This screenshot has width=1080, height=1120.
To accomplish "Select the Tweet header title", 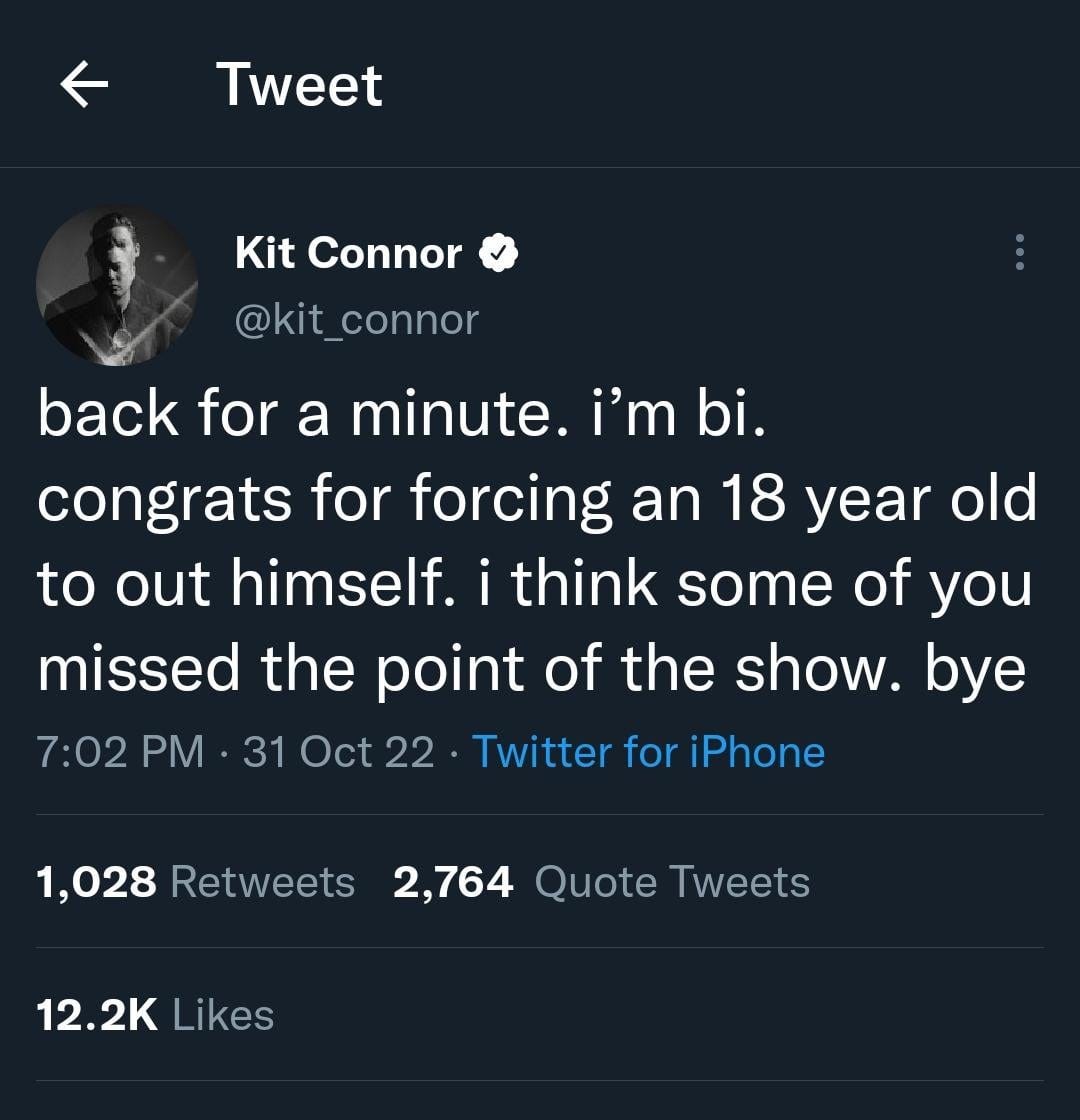I will click(x=300, y=84).
